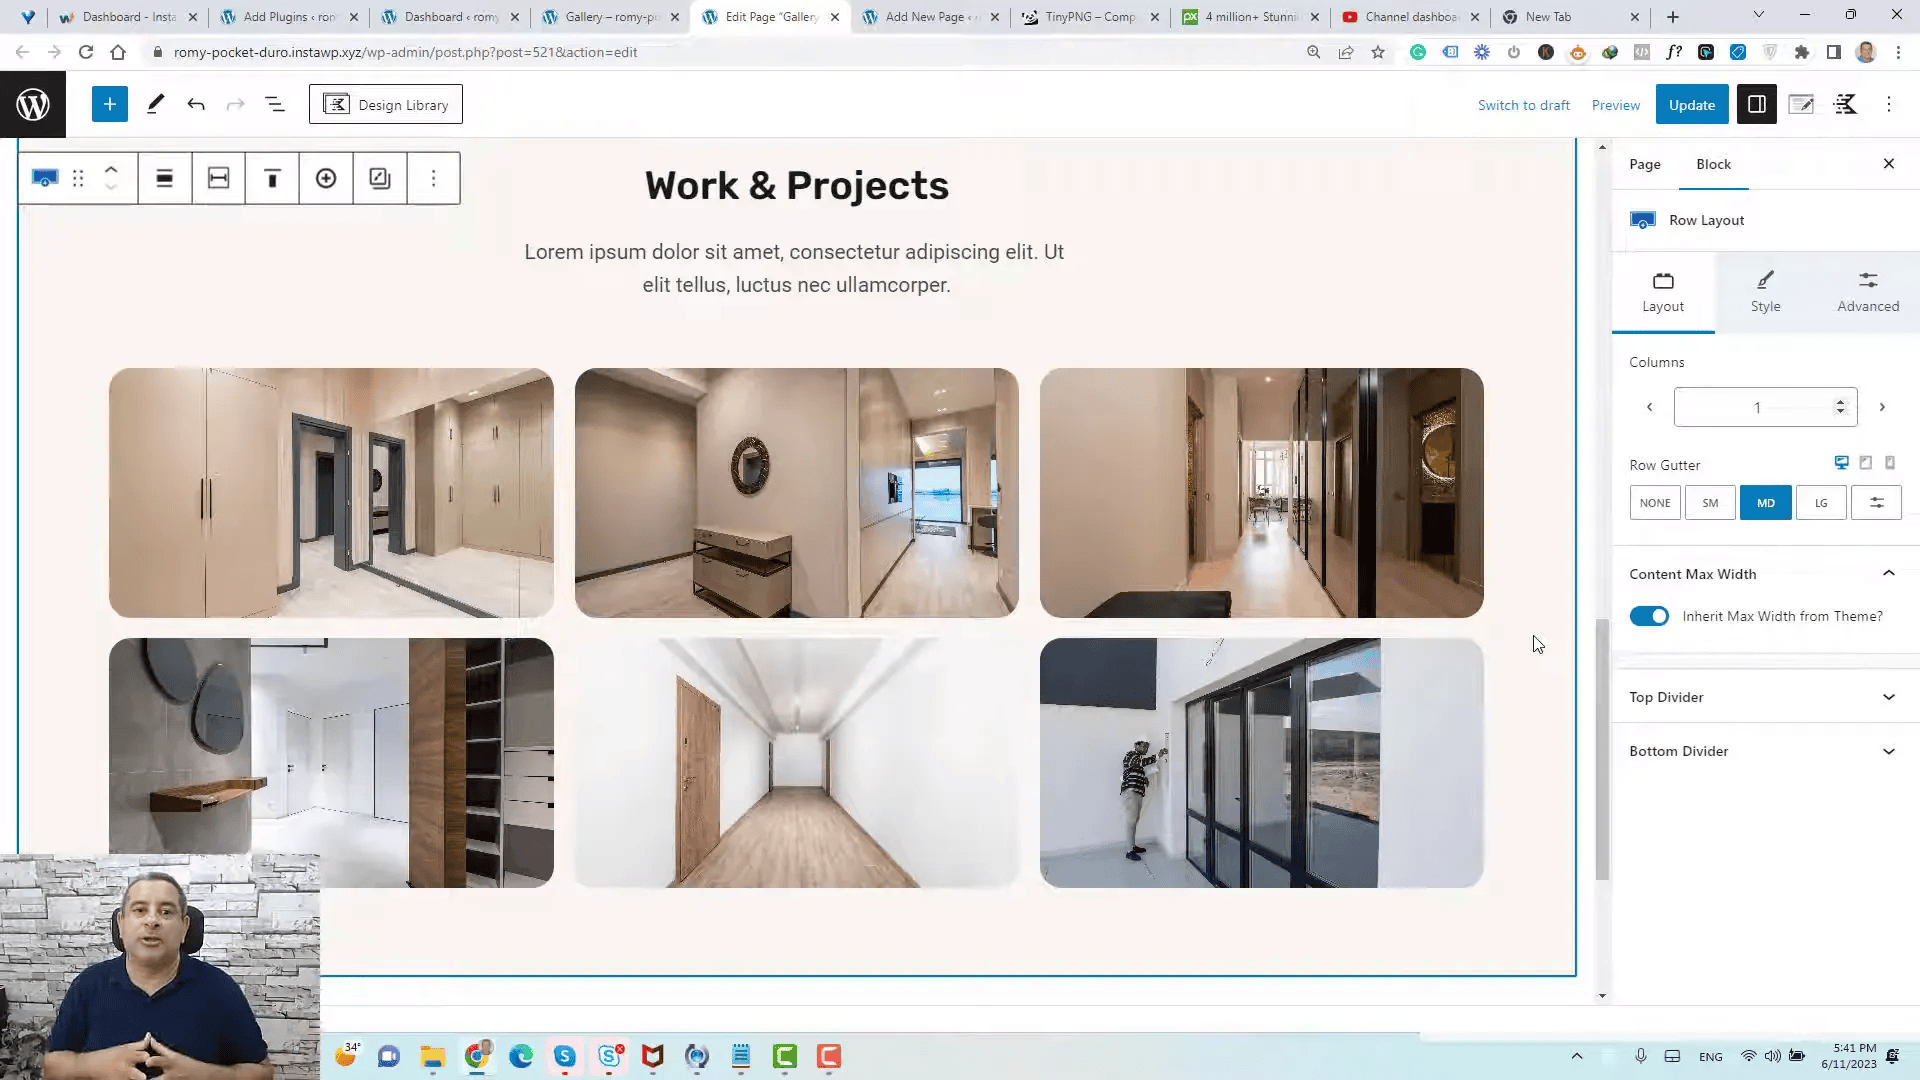Screen dimensions: 1920x1080
Task: Reload the current page
Action: (x=86, y=52)
